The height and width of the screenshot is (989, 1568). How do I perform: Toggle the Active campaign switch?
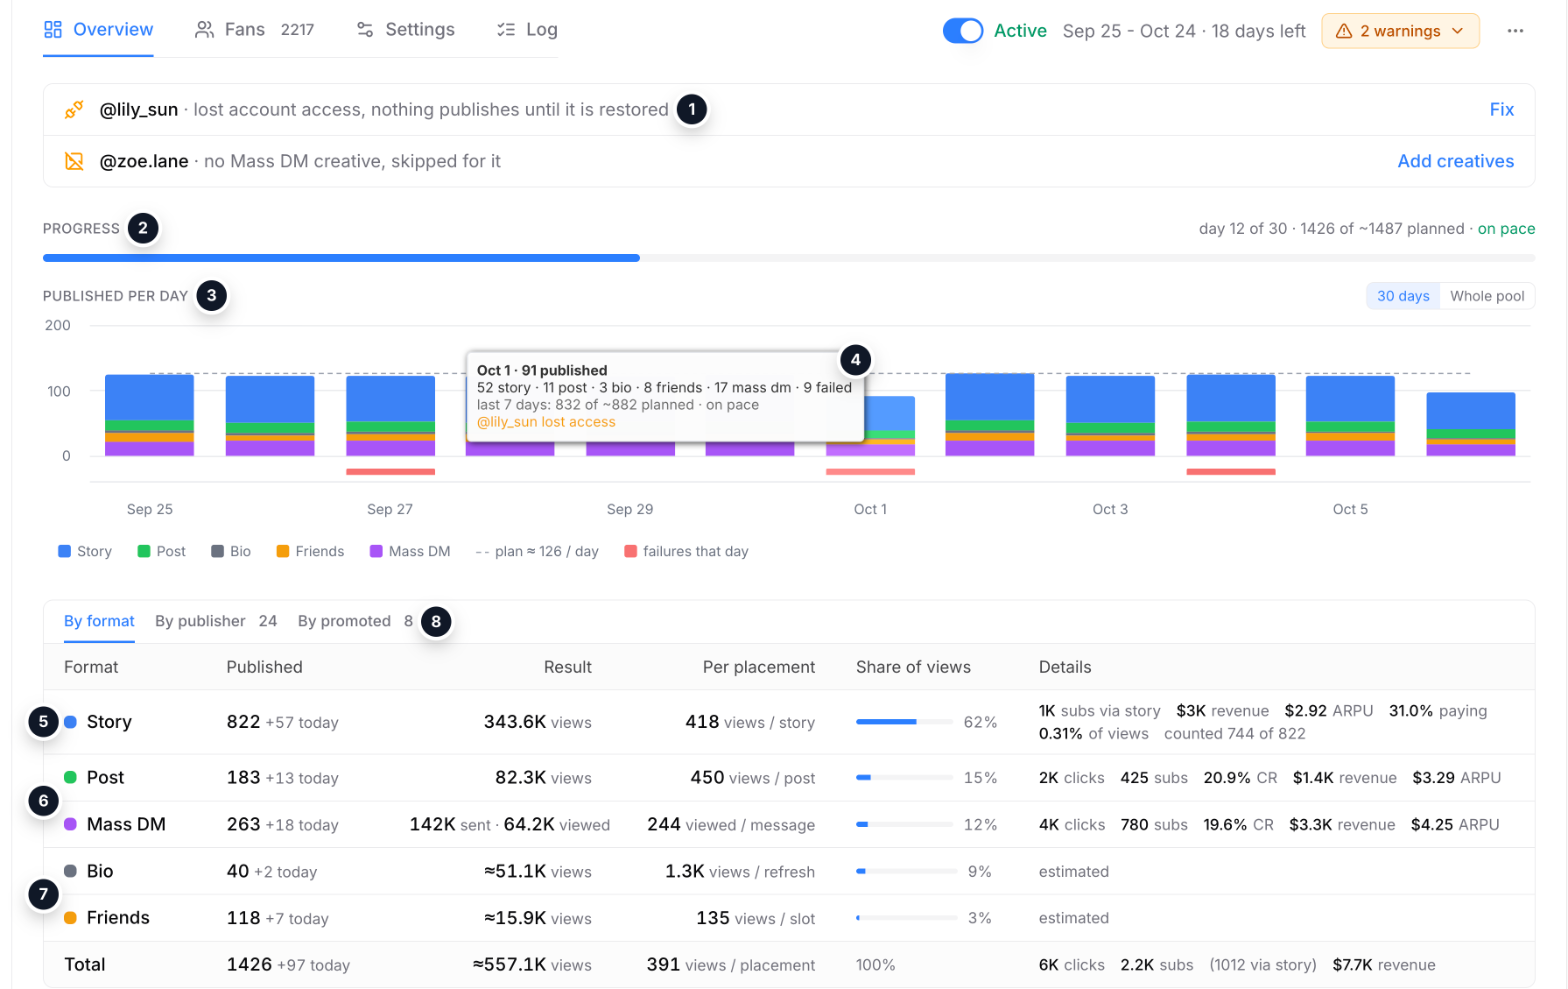click(963, 31)
